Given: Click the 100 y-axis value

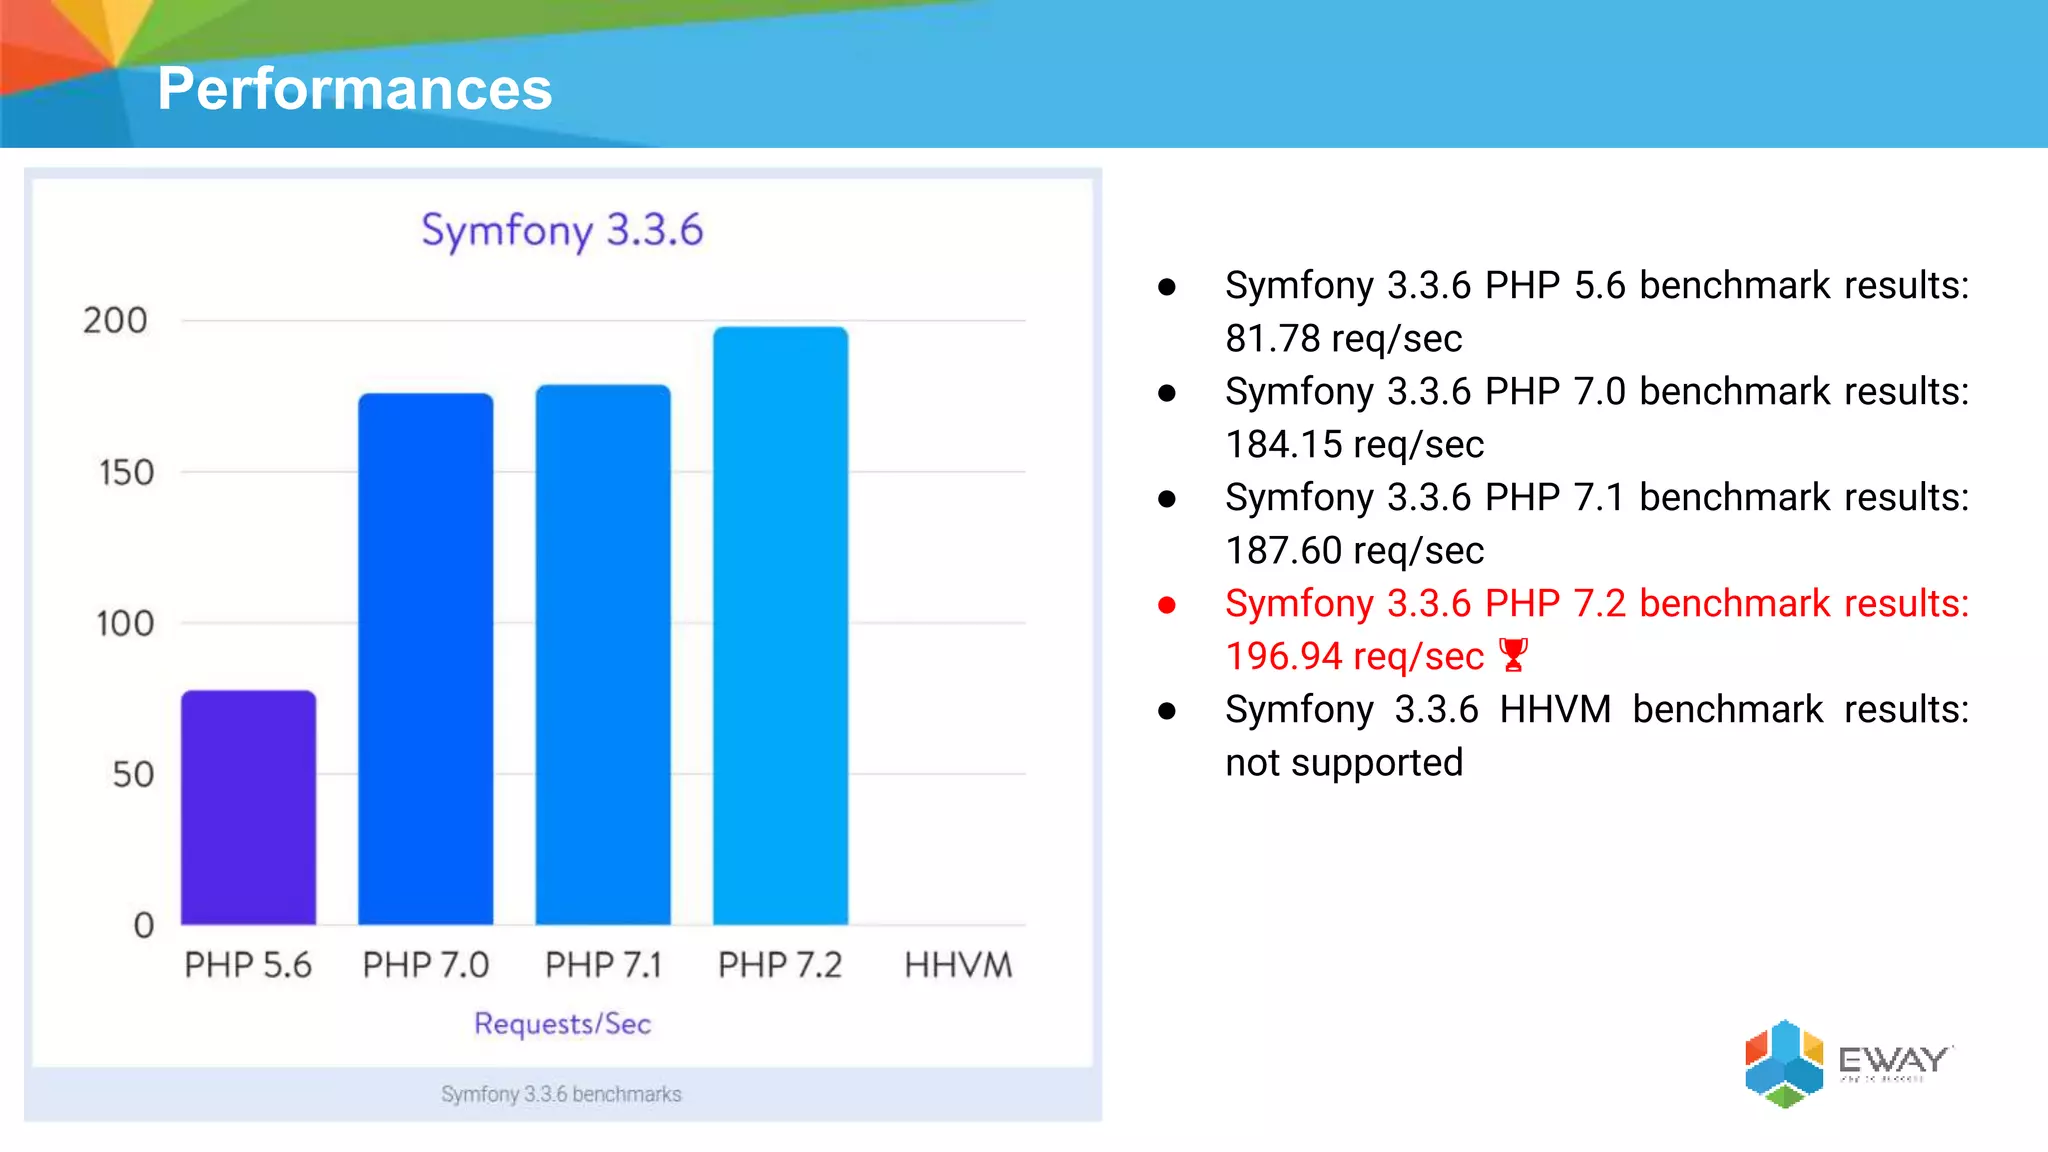Looking at the screenshot, I should coord(125,623).
